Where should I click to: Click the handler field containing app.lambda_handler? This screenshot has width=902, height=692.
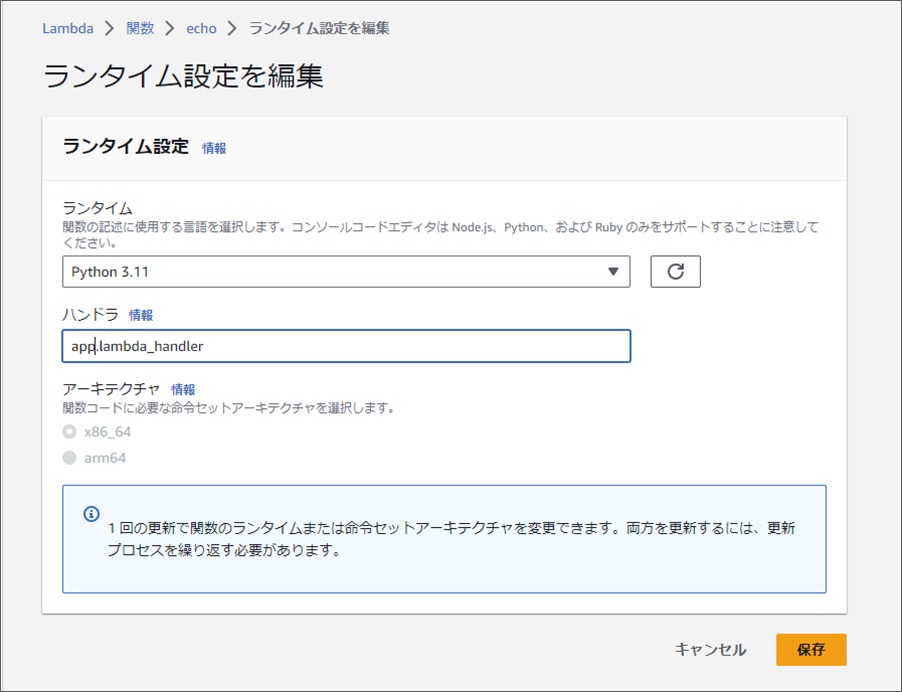click(x=345, y=346)
